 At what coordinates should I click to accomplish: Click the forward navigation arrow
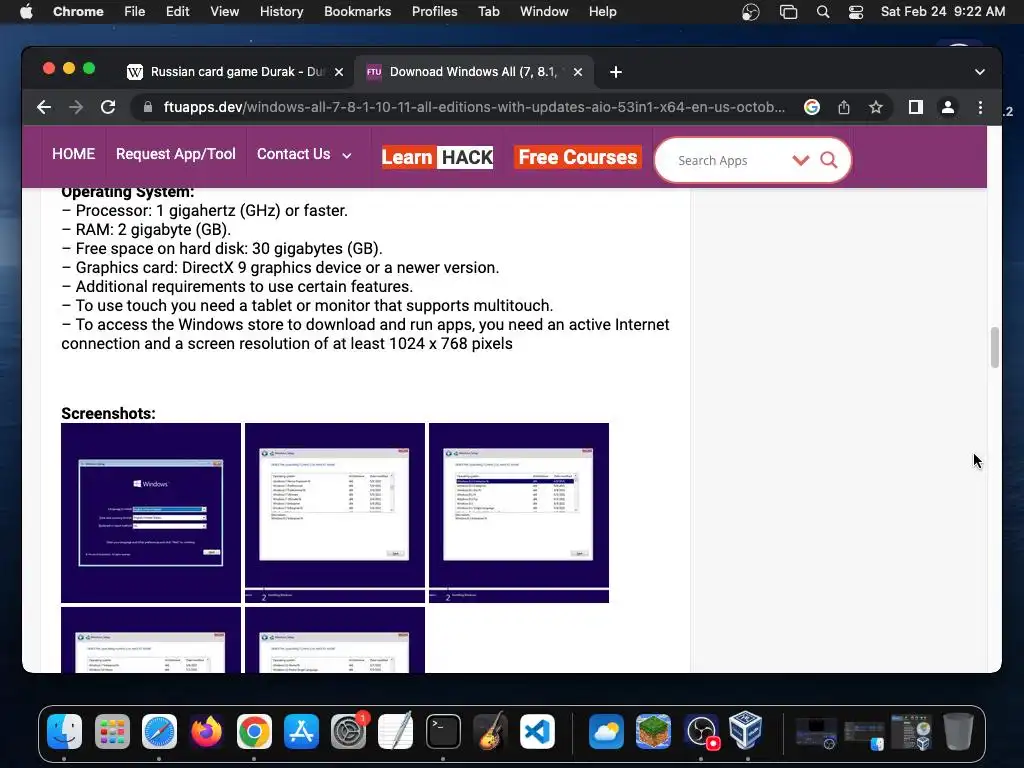76,107
